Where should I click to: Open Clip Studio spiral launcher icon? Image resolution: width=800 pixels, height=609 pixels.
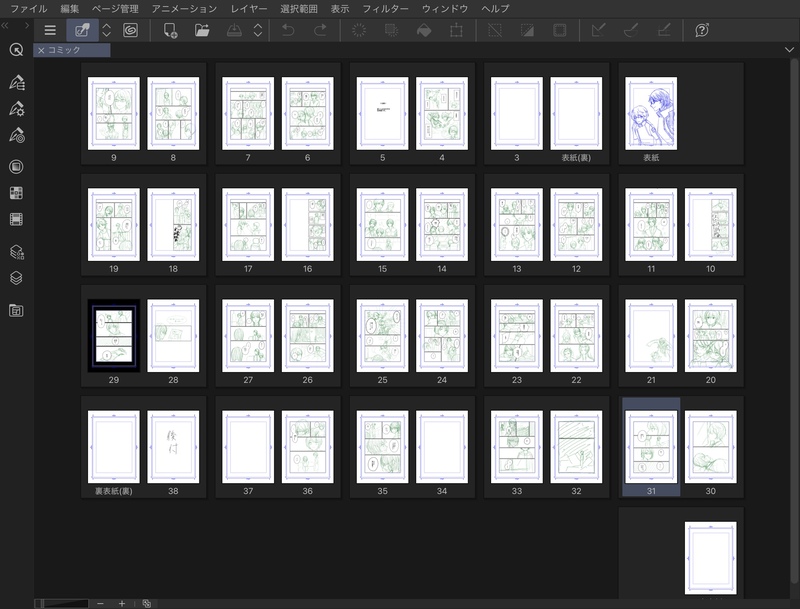(131, 31)
